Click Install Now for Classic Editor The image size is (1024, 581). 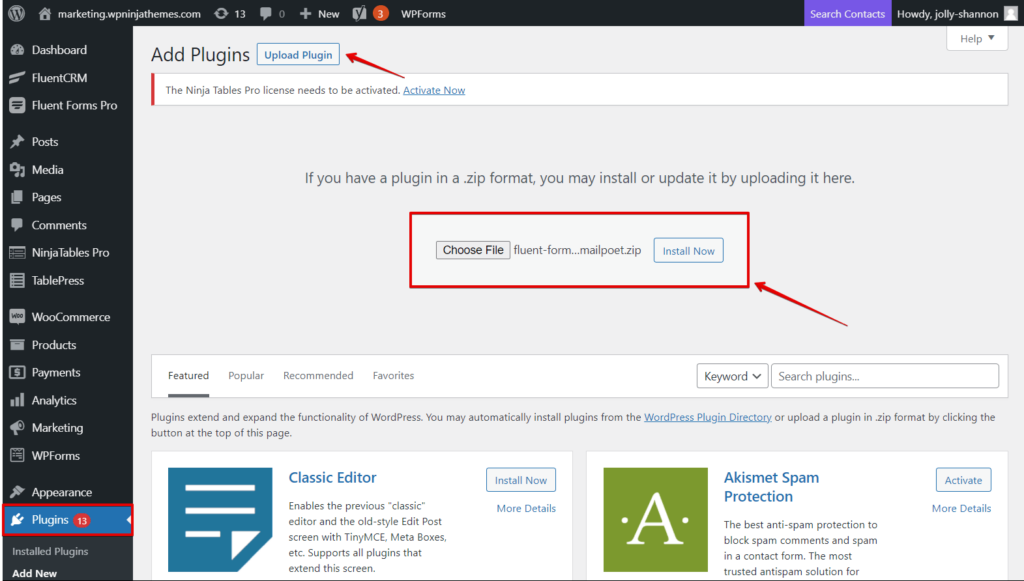pos(520,480)
